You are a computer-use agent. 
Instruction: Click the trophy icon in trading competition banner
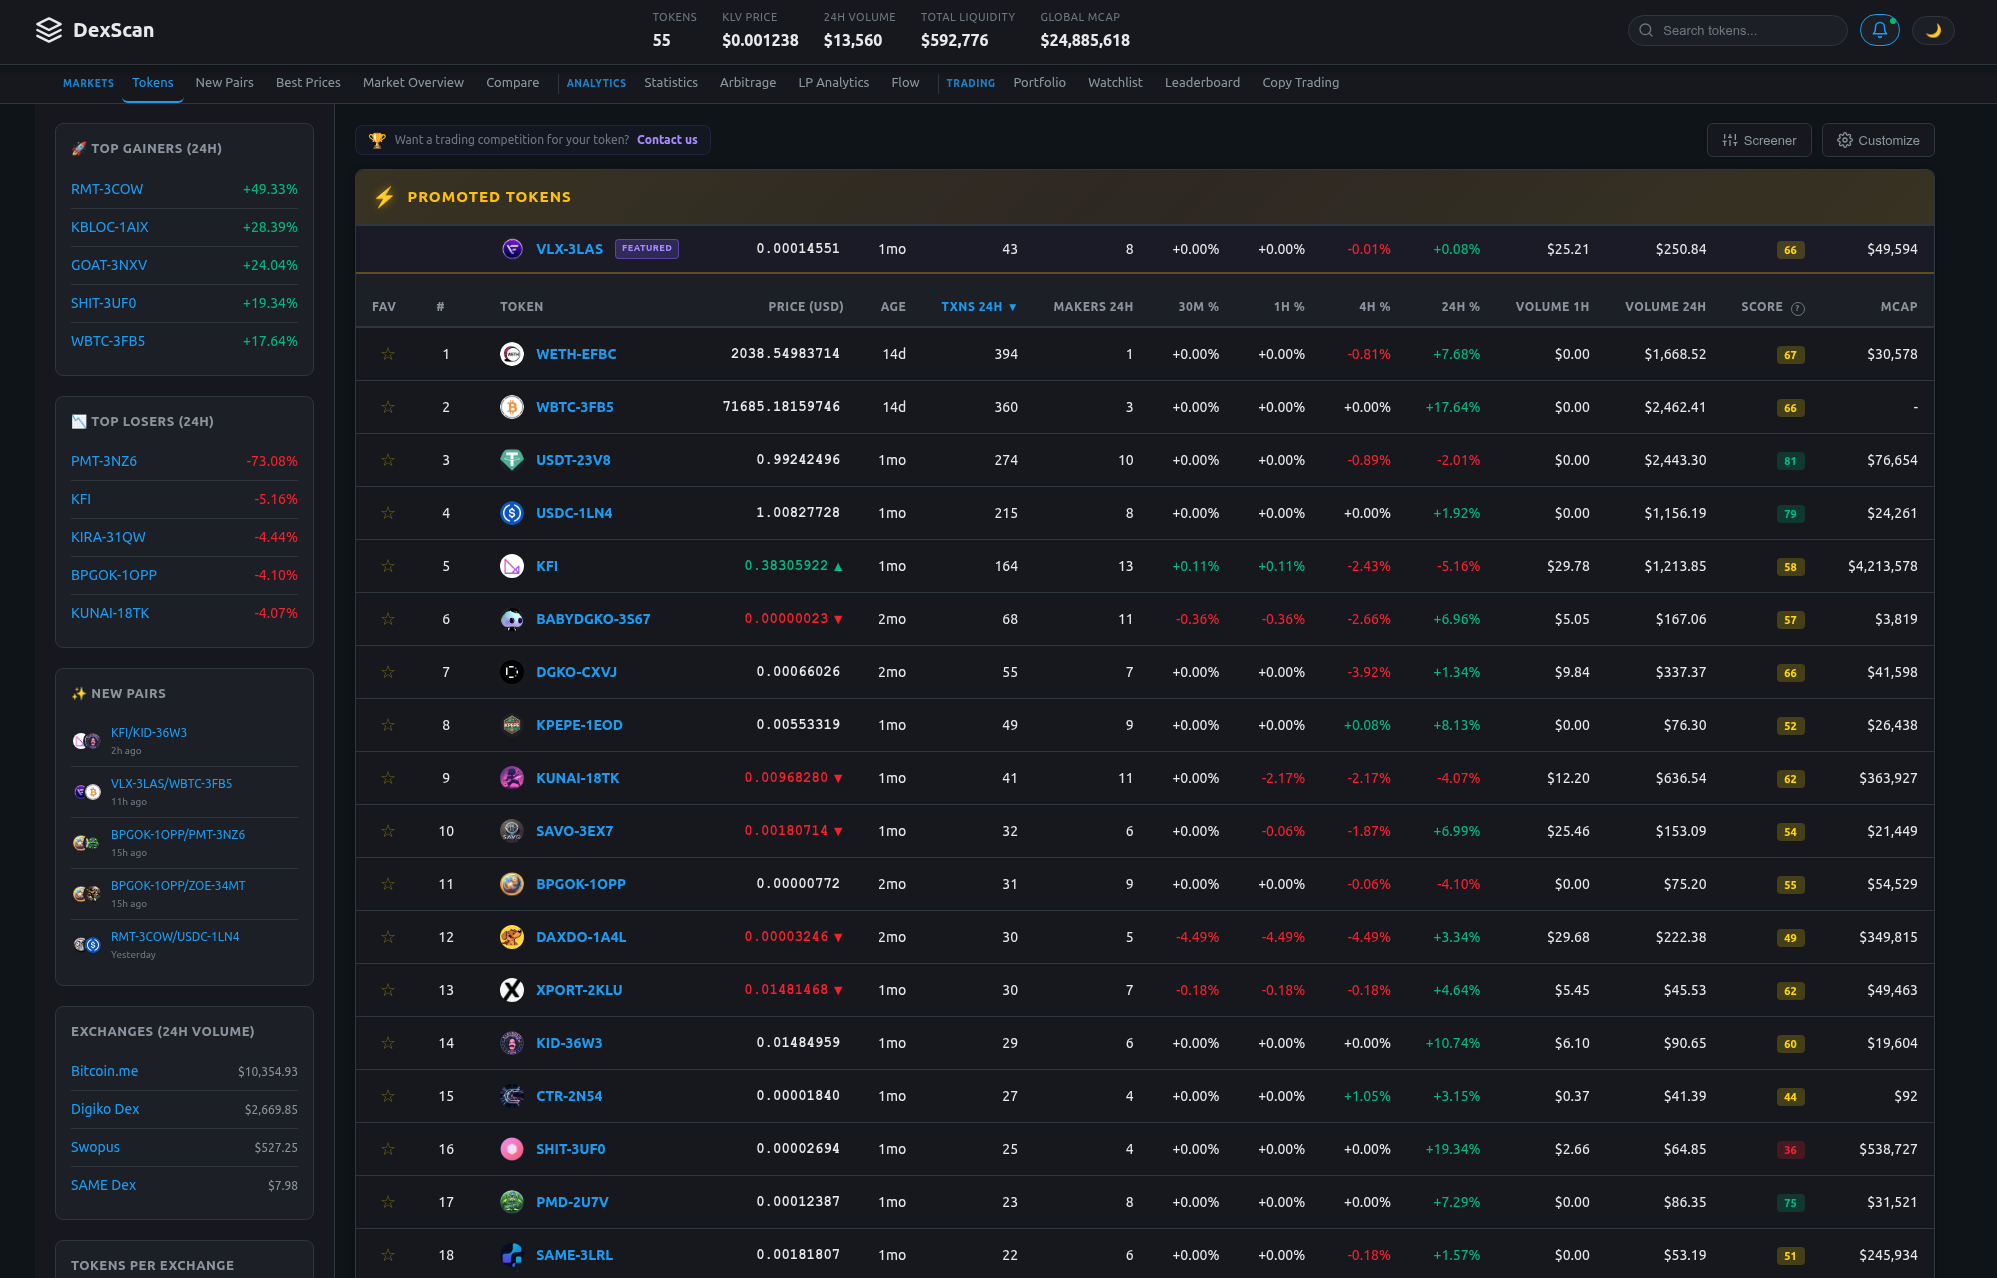[x=377, y=139]
